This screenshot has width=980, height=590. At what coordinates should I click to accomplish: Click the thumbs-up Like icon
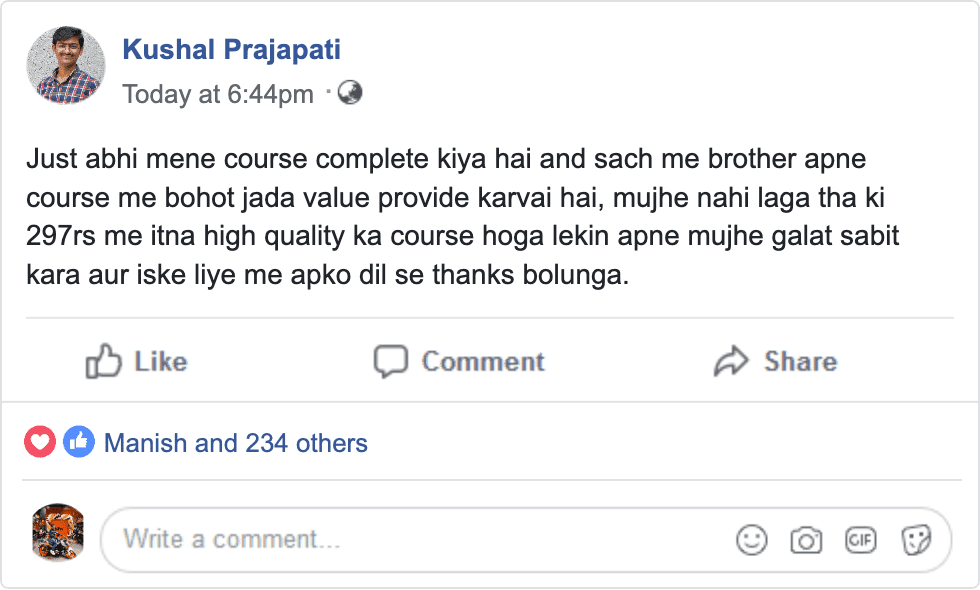coord(104,361)
